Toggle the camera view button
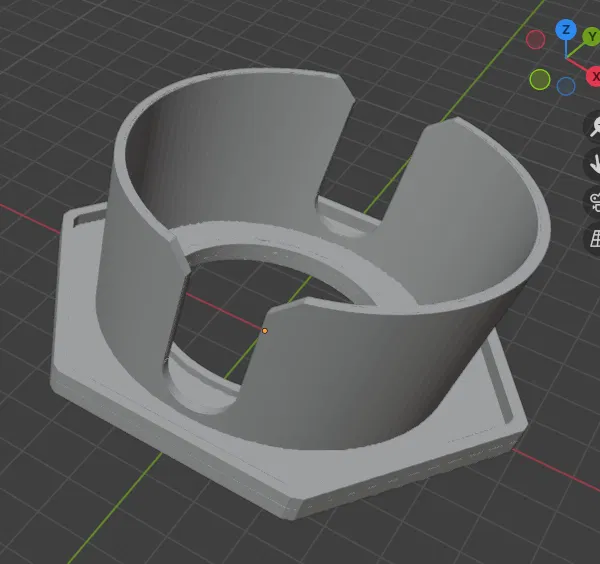Image resolution: width=600 pixels, height=564 pixels. [593, 202]
